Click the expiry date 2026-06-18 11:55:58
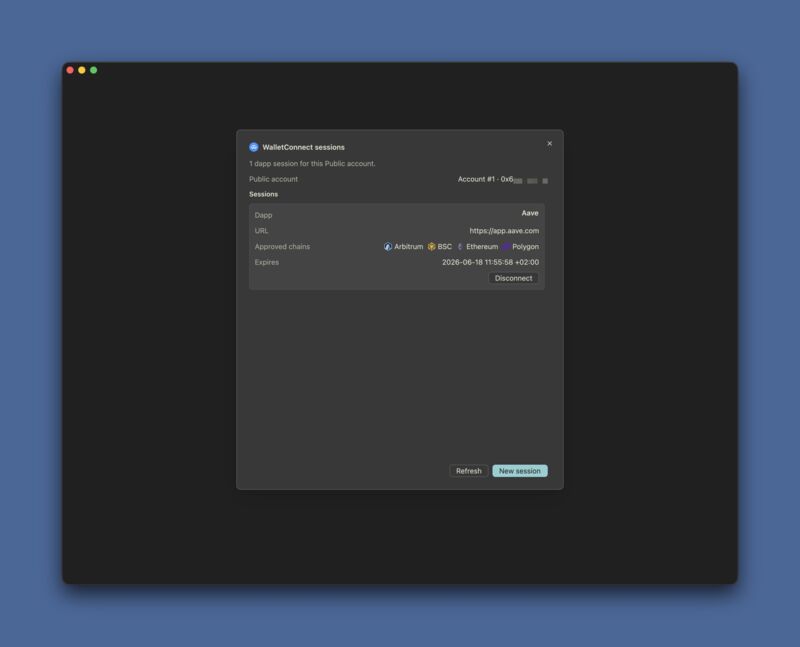Image resolution: width=800 pixels, height=647 pixels. click(490, 262)
